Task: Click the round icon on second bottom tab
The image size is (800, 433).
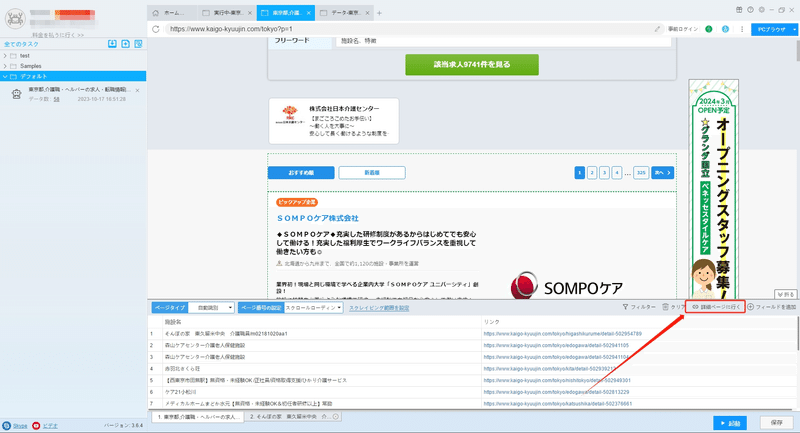Action: [336, 417]
